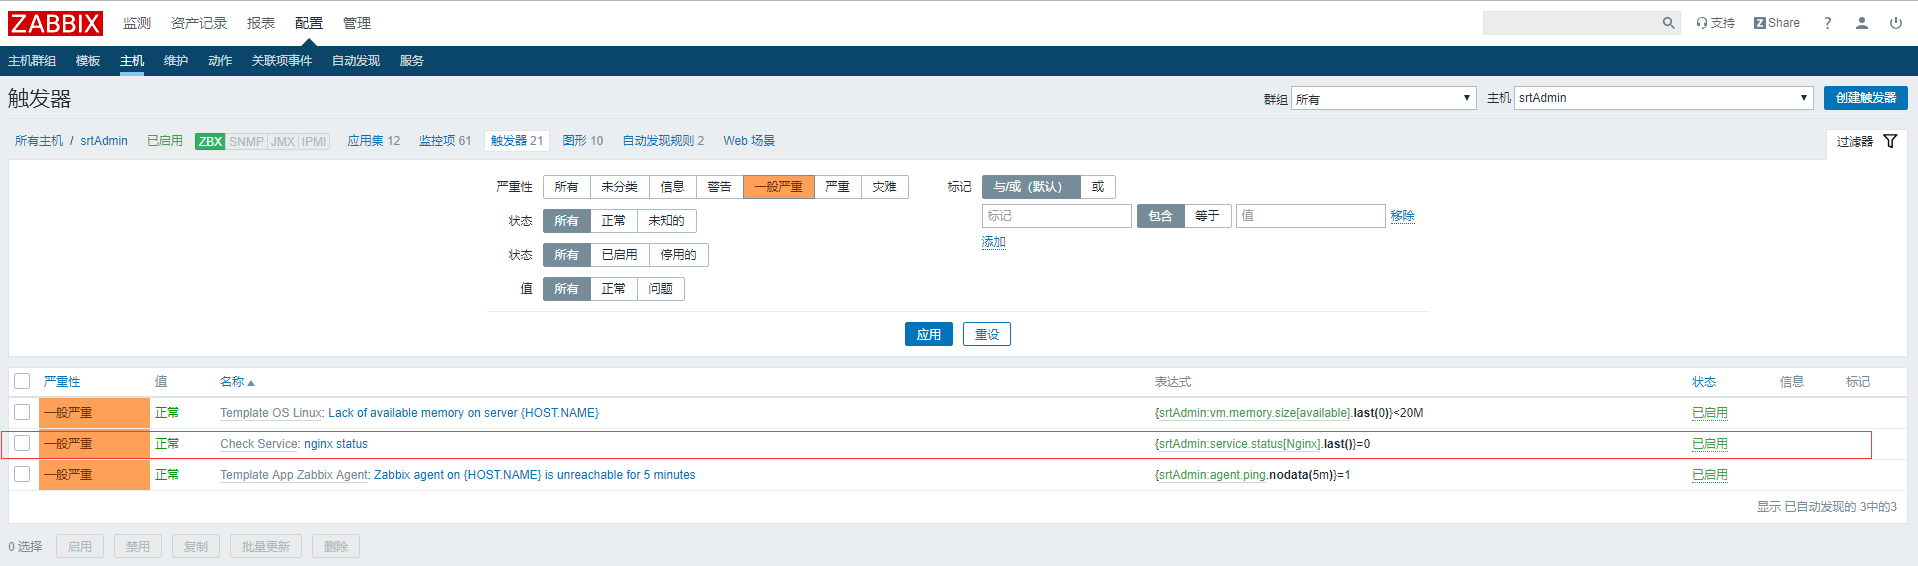Select checkbox for Lack of available memory trigger
Image resolution: width=1918 pixels, height=566 pixels.
(x=22, y=412)
